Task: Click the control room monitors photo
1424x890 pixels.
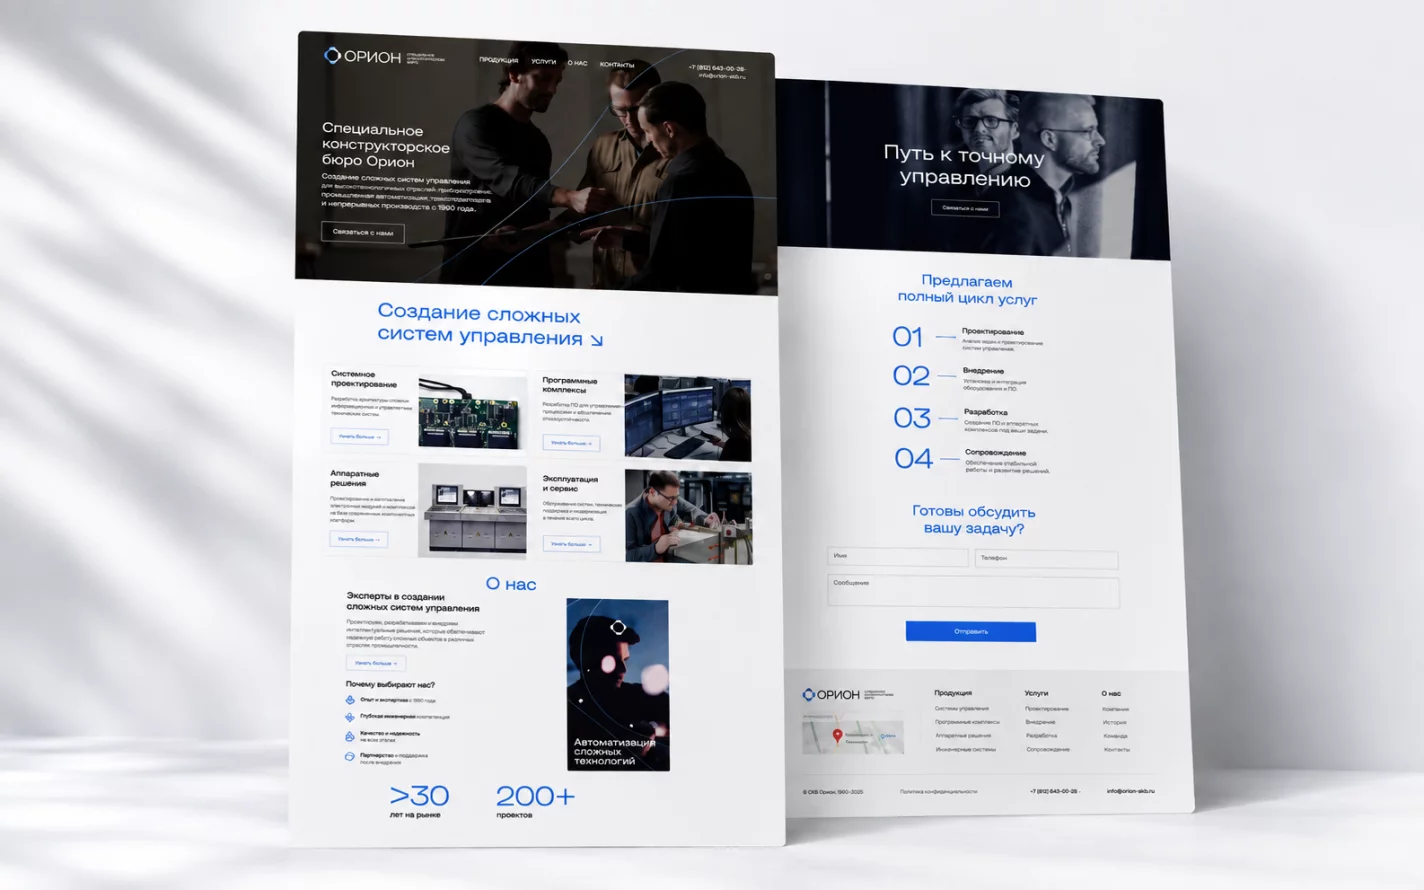Action: (688, 417)
